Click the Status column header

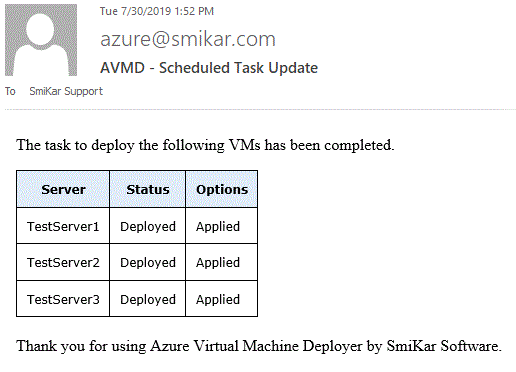[x=148, y=189]
